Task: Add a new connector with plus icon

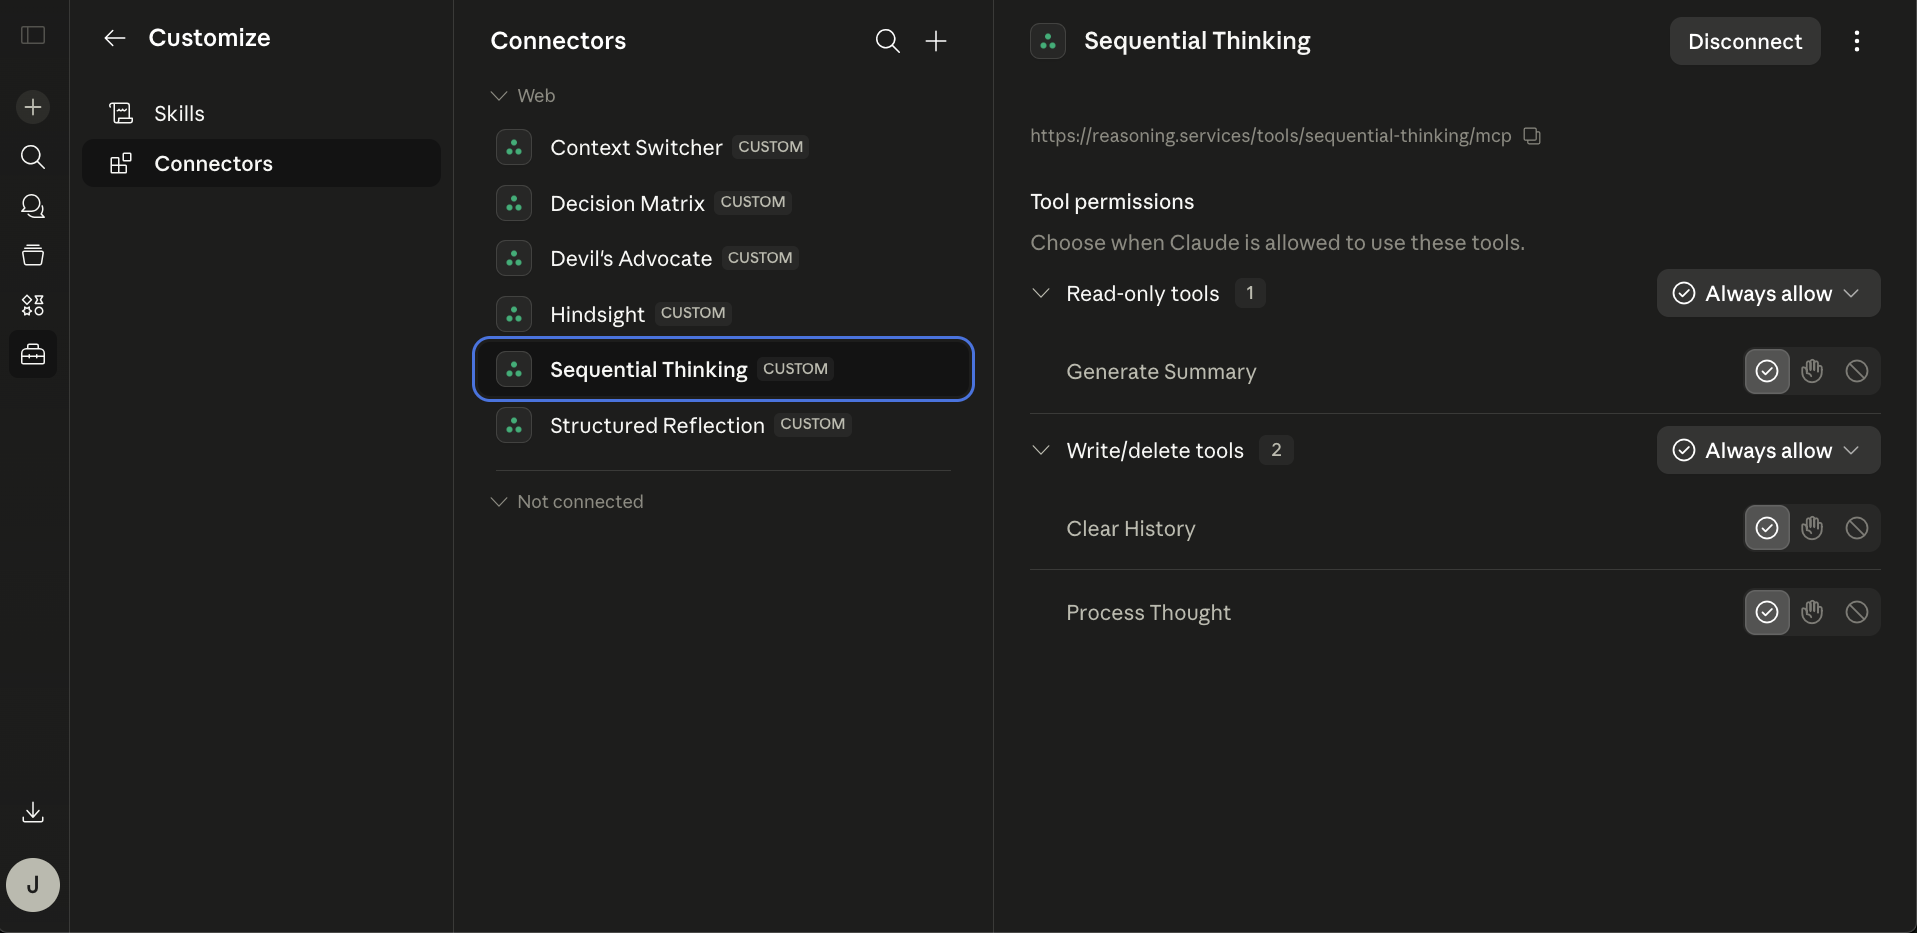Action: (936, 41)
